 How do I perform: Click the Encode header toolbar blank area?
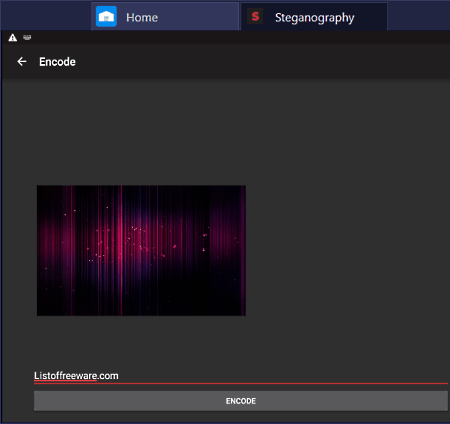(260, 62)
